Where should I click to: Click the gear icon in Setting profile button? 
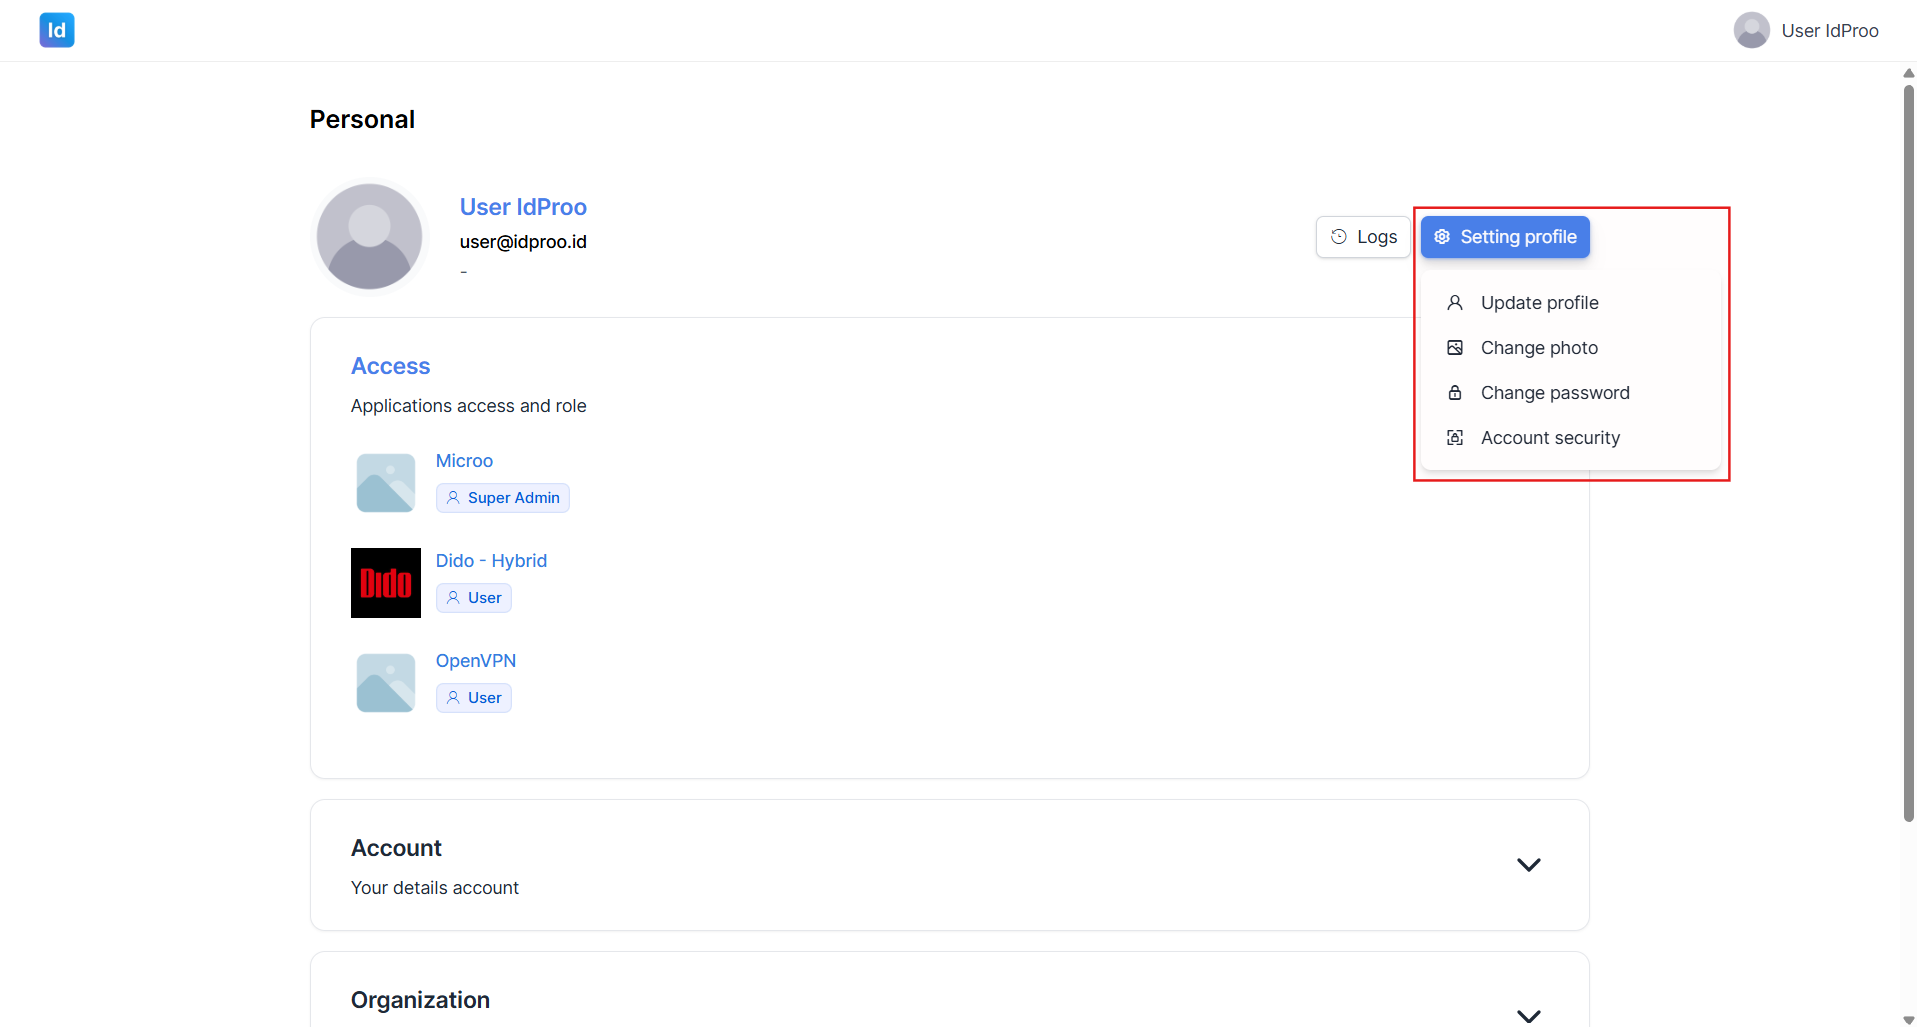tap(1442, 237)
